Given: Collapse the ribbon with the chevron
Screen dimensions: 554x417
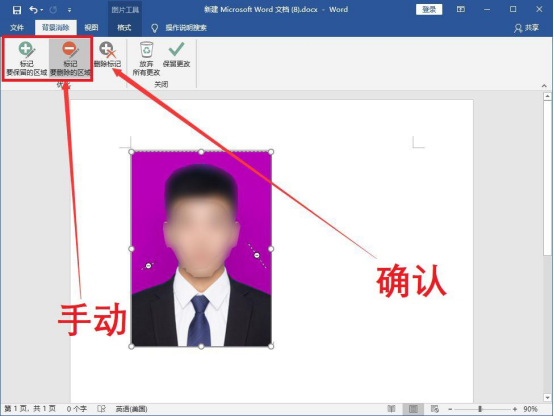Looking at the screenshot, I should pyautogui.click(x=544, y=86).
